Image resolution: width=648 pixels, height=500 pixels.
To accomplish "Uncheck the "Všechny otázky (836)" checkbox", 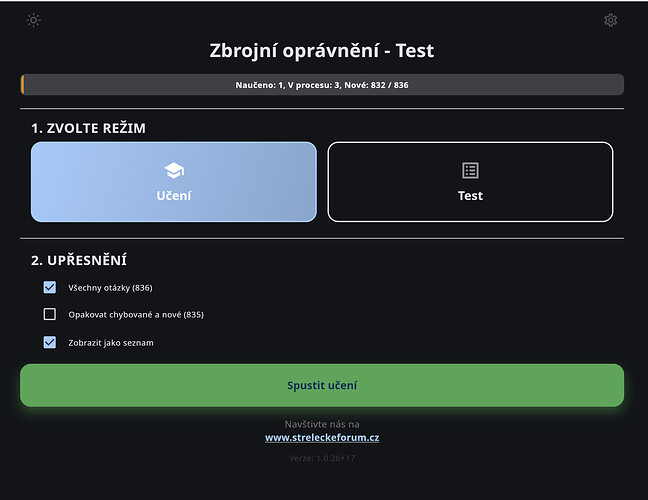I will point(50,287).
